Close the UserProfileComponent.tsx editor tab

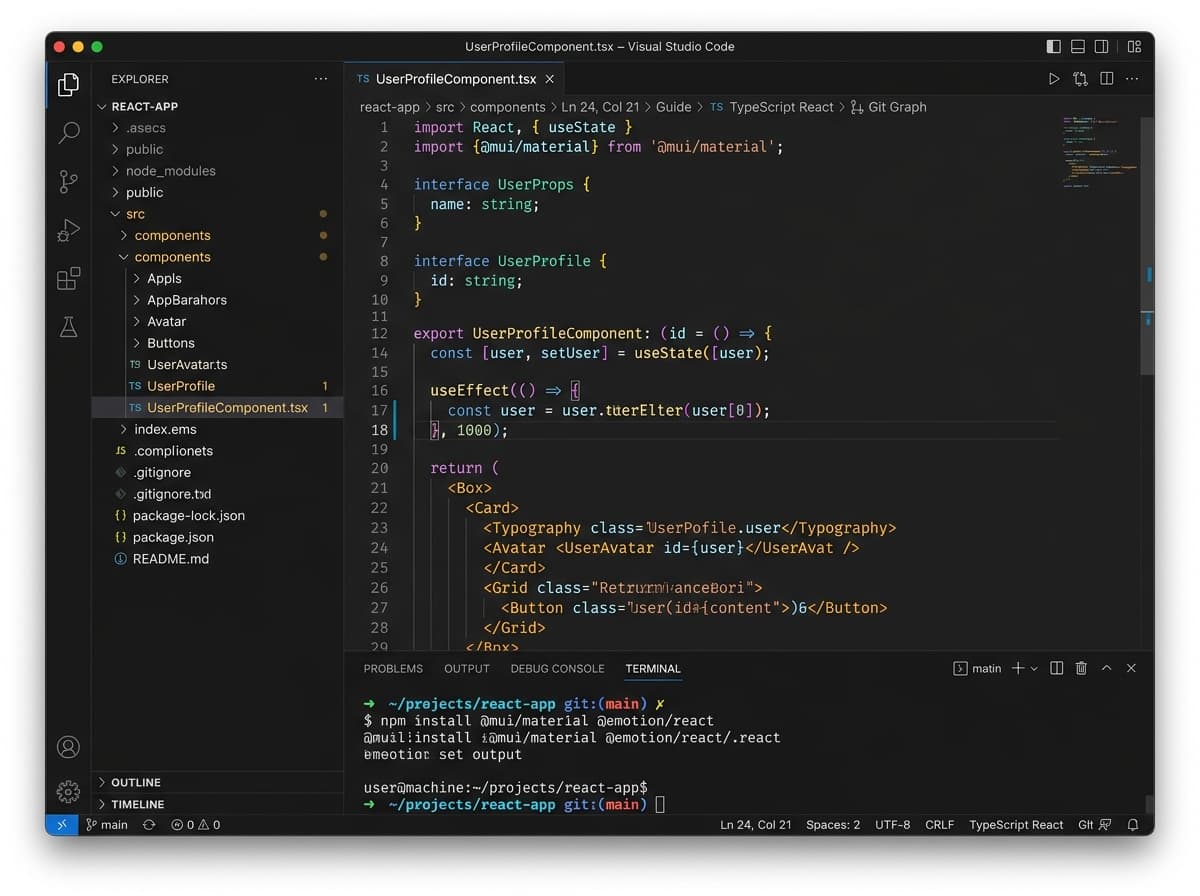click(549, 79)
